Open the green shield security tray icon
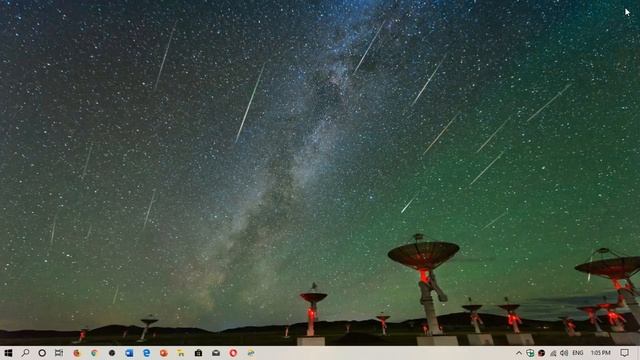 530,353
